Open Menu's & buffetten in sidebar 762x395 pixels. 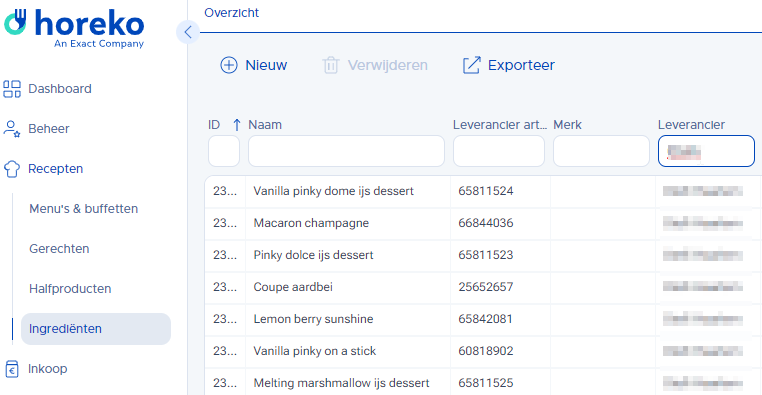pos(84,209)
